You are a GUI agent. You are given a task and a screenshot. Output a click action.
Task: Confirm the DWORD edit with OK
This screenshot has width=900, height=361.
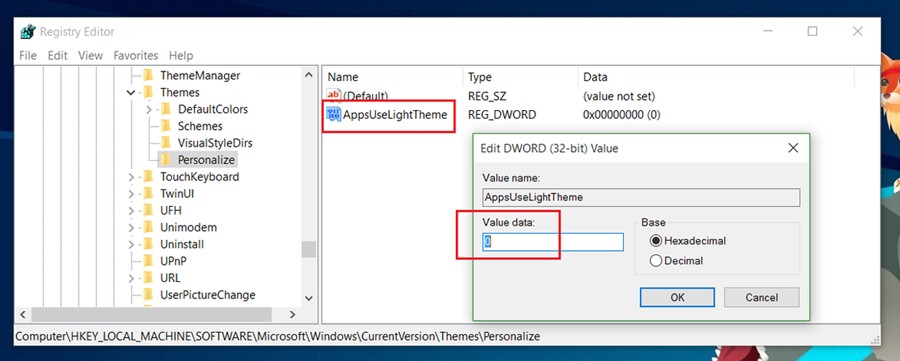pyautogui.click(x=677, y=297)
